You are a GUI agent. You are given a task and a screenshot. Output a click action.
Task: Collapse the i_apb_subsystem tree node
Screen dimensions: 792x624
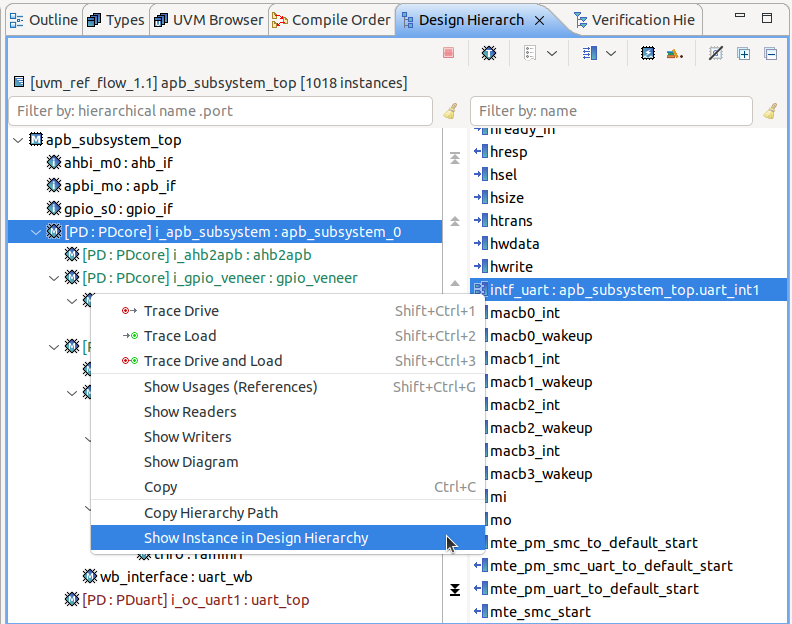click(36, 232)
